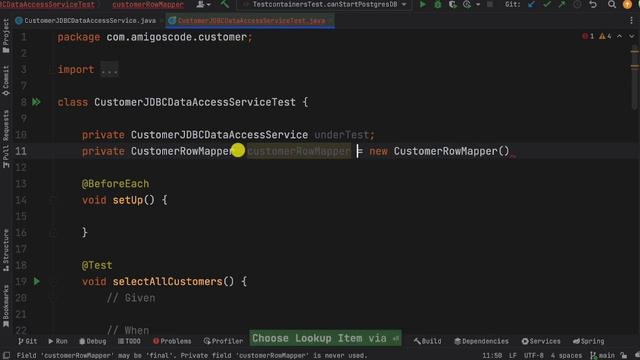This screenshot has width=640, height=360.
Task: Collapse the setUp method fold marker
Action: (53, 200)
